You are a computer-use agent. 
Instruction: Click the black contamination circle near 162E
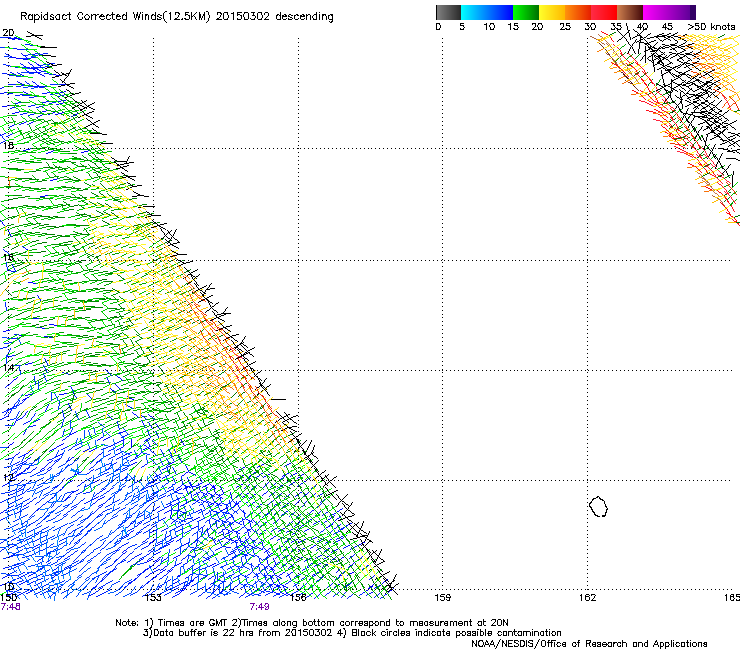tap(598, 507)
